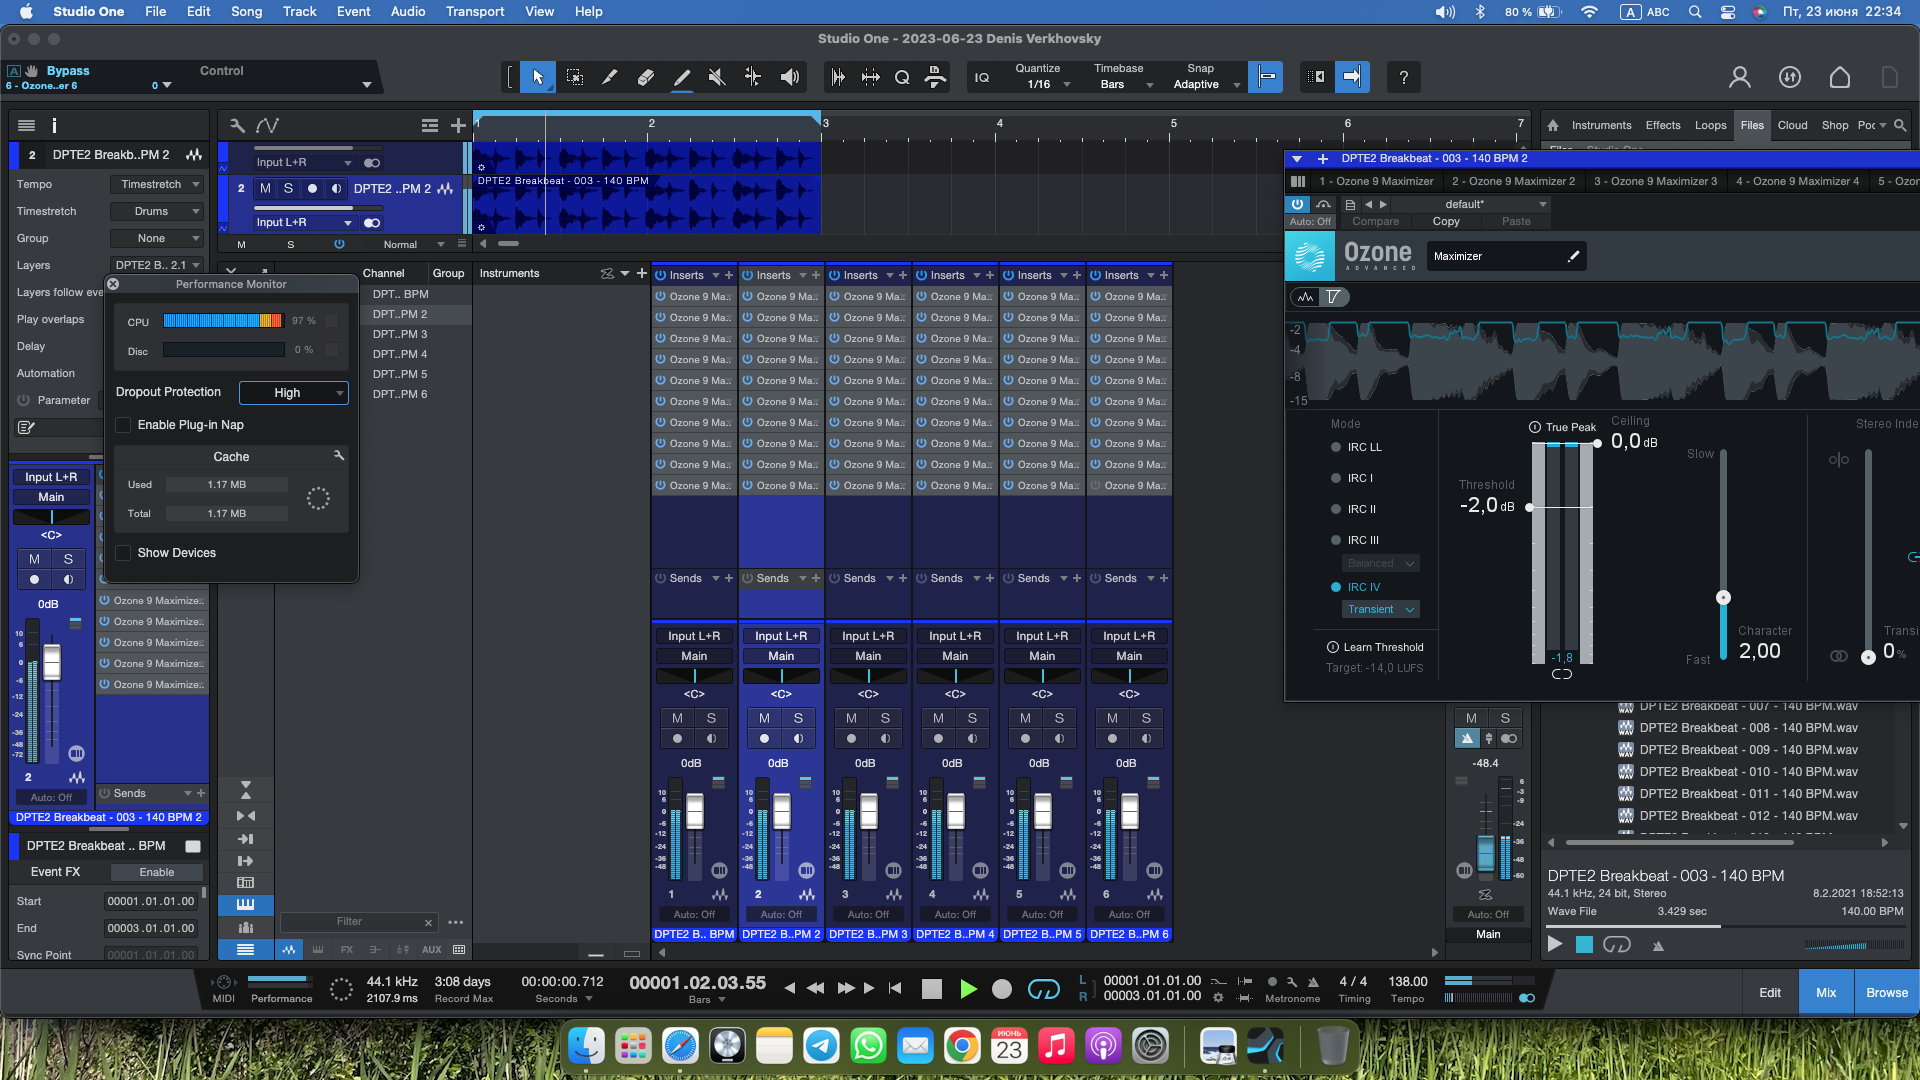The height and width of the screenshot is (1080, 1920).
Task: Select the Mute tool
Action: pos(717,77)
